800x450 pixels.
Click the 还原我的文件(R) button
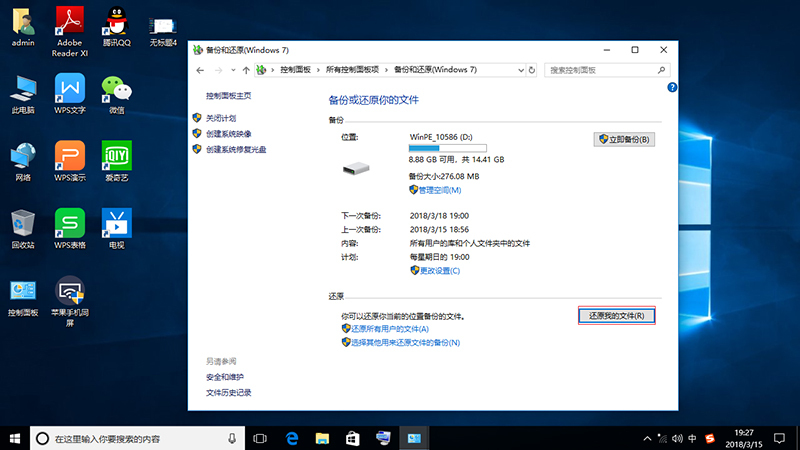616,316
